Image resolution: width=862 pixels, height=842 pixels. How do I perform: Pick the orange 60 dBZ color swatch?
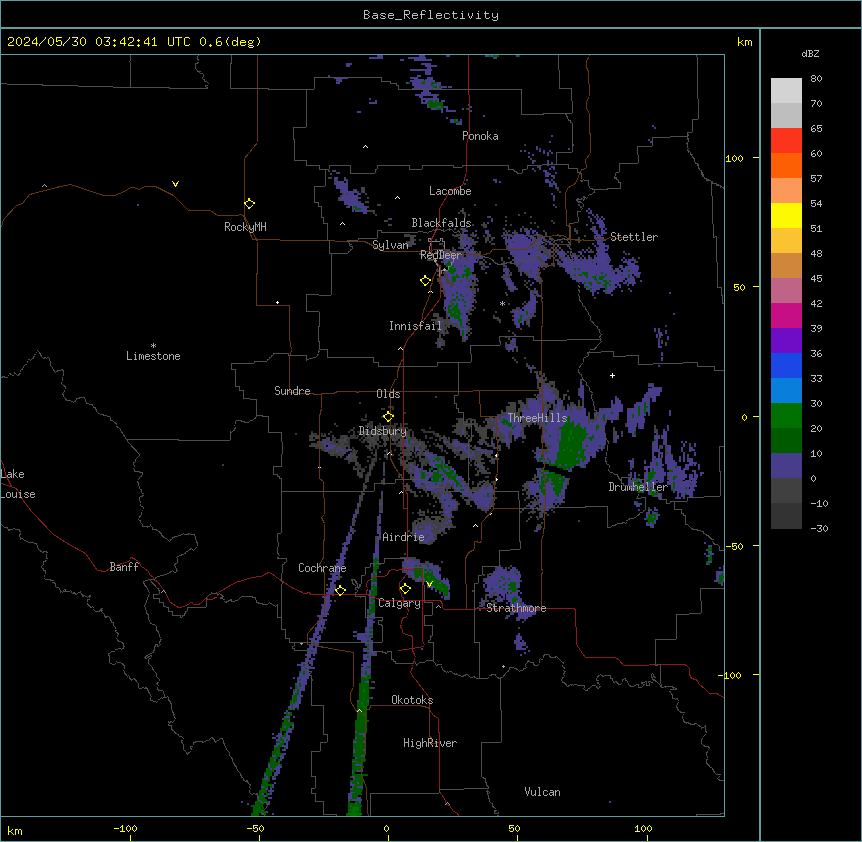point(786,165)
